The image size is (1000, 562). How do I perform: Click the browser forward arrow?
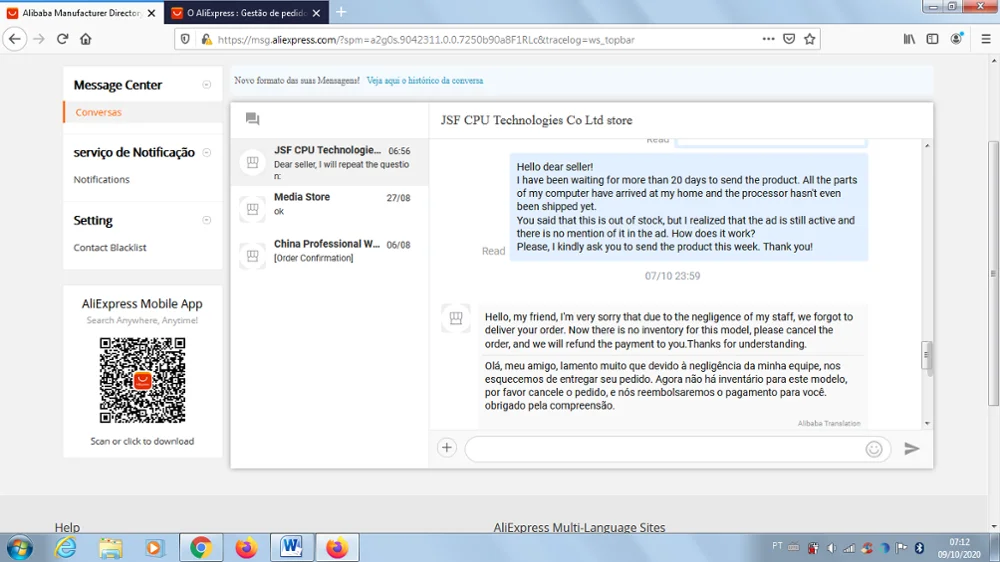pyautogui.click(x=39, y=39)
